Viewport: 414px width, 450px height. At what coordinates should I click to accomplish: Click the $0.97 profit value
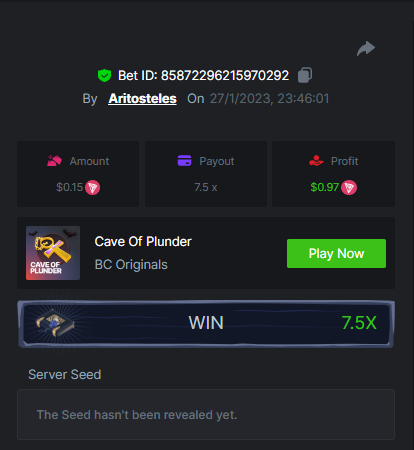click(324, 187)
